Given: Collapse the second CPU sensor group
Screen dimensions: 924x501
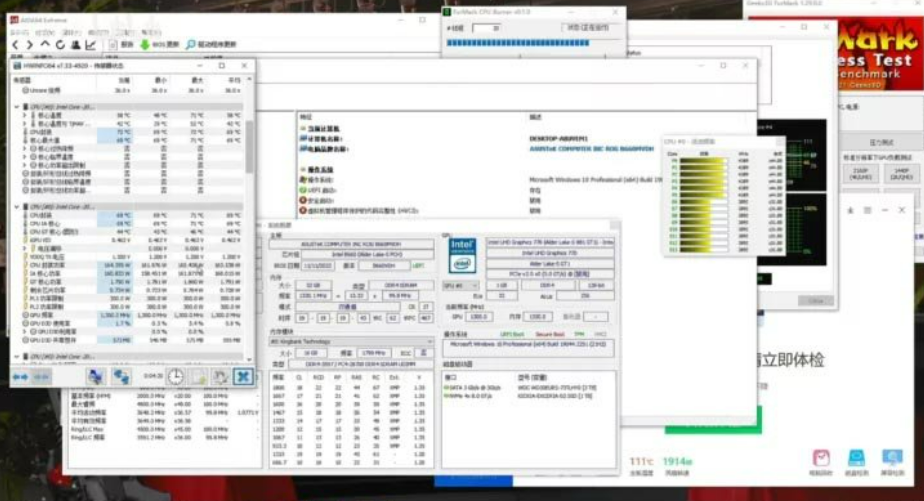Looking at the screenshot, I should coord(17,207).
